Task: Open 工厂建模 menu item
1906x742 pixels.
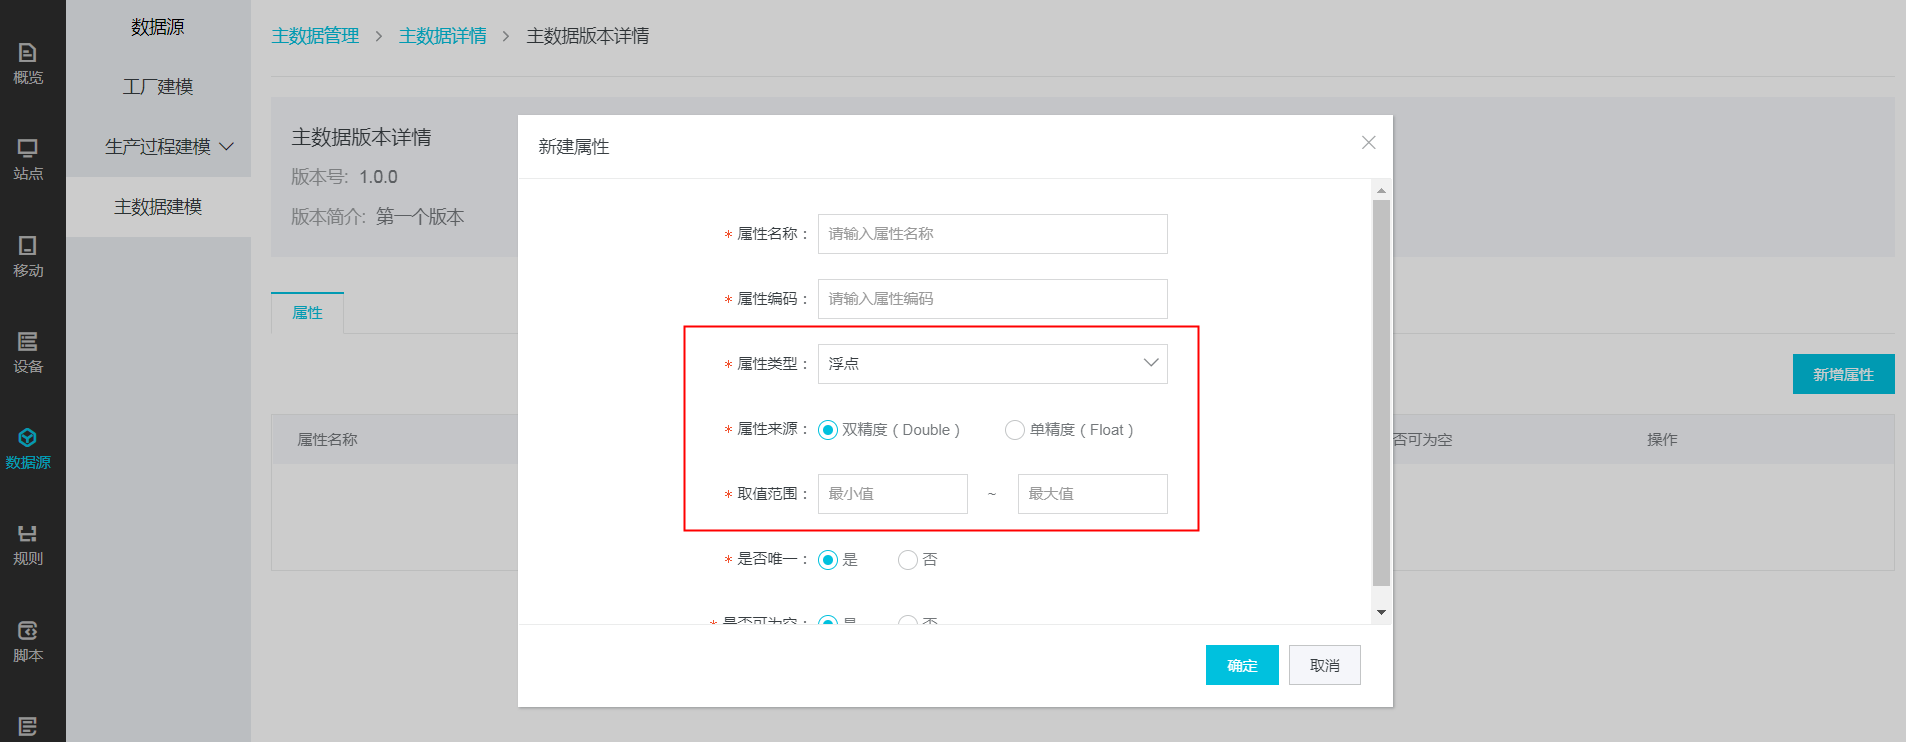Action: (x=158, y=87)
